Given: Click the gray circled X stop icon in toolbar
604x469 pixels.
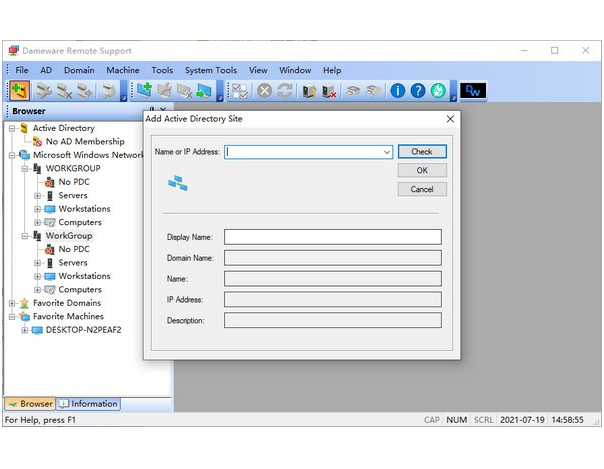Looking at the screenshot, I should [264, 91].
